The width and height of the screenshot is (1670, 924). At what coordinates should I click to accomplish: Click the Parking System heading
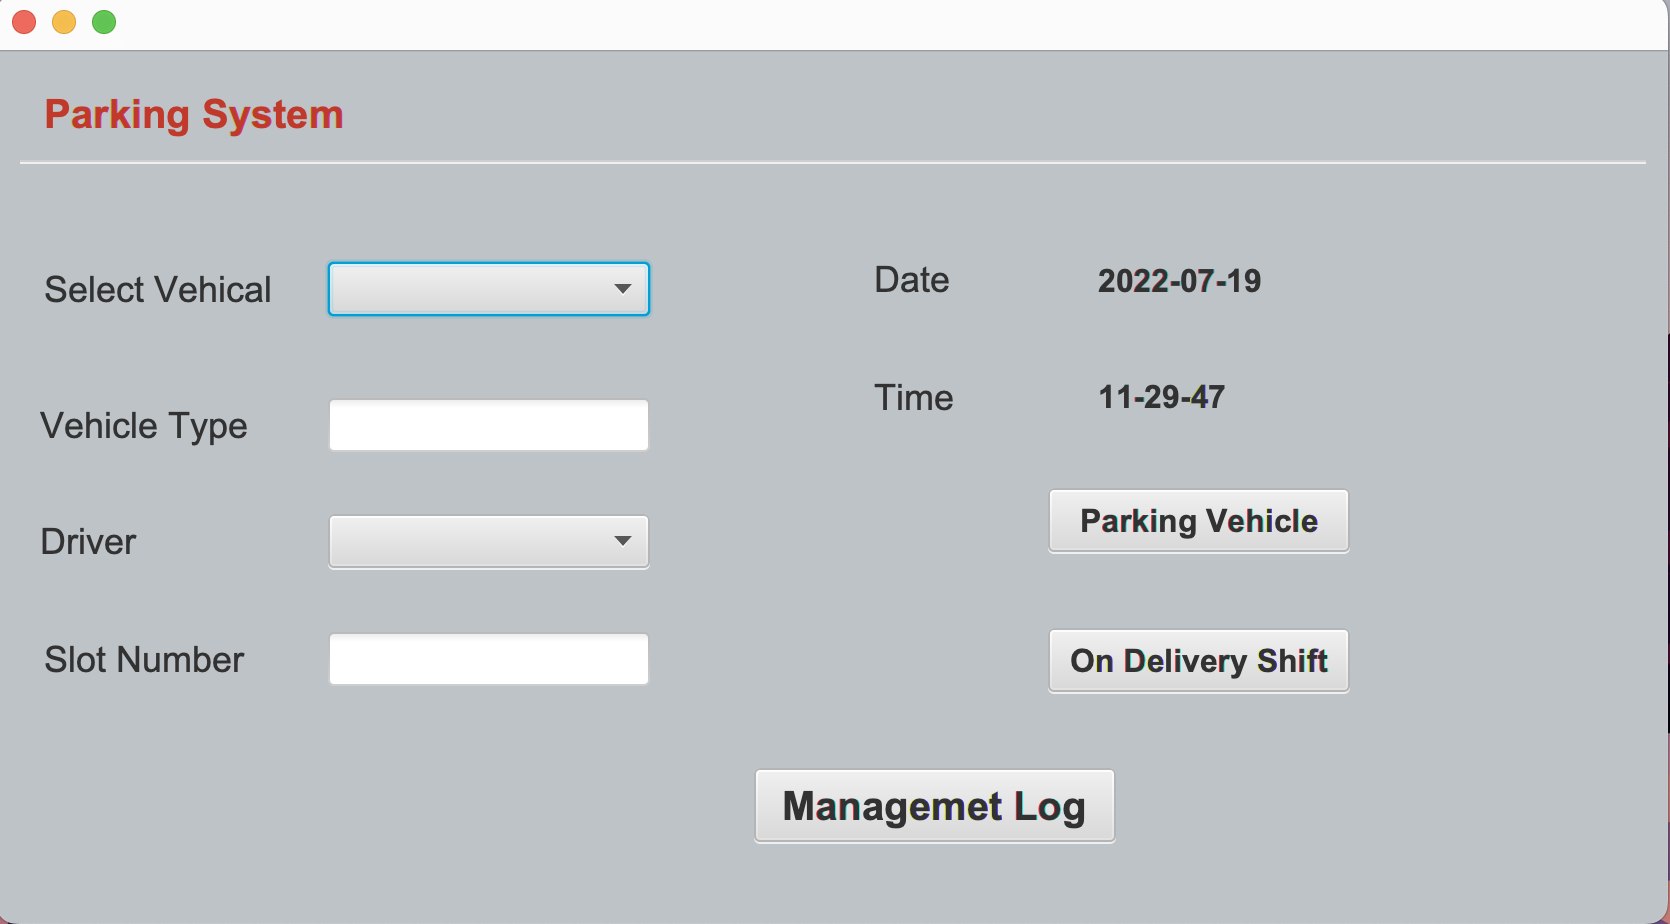click(x=193, y=114)
